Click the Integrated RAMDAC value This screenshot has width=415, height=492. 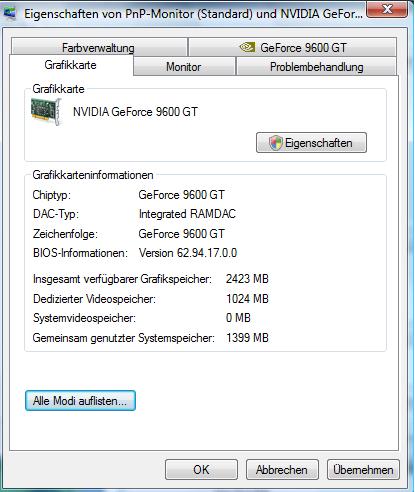[187, 214]
